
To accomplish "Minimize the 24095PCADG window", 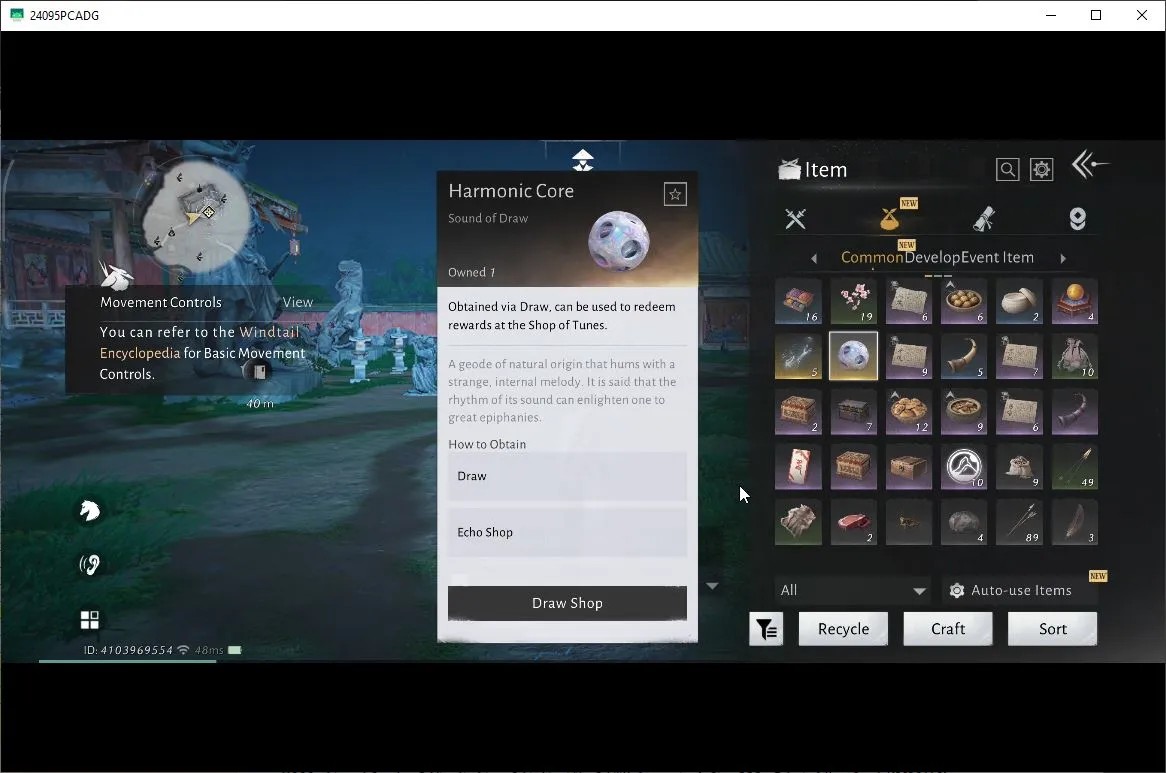I will [x=1050, y=15].
